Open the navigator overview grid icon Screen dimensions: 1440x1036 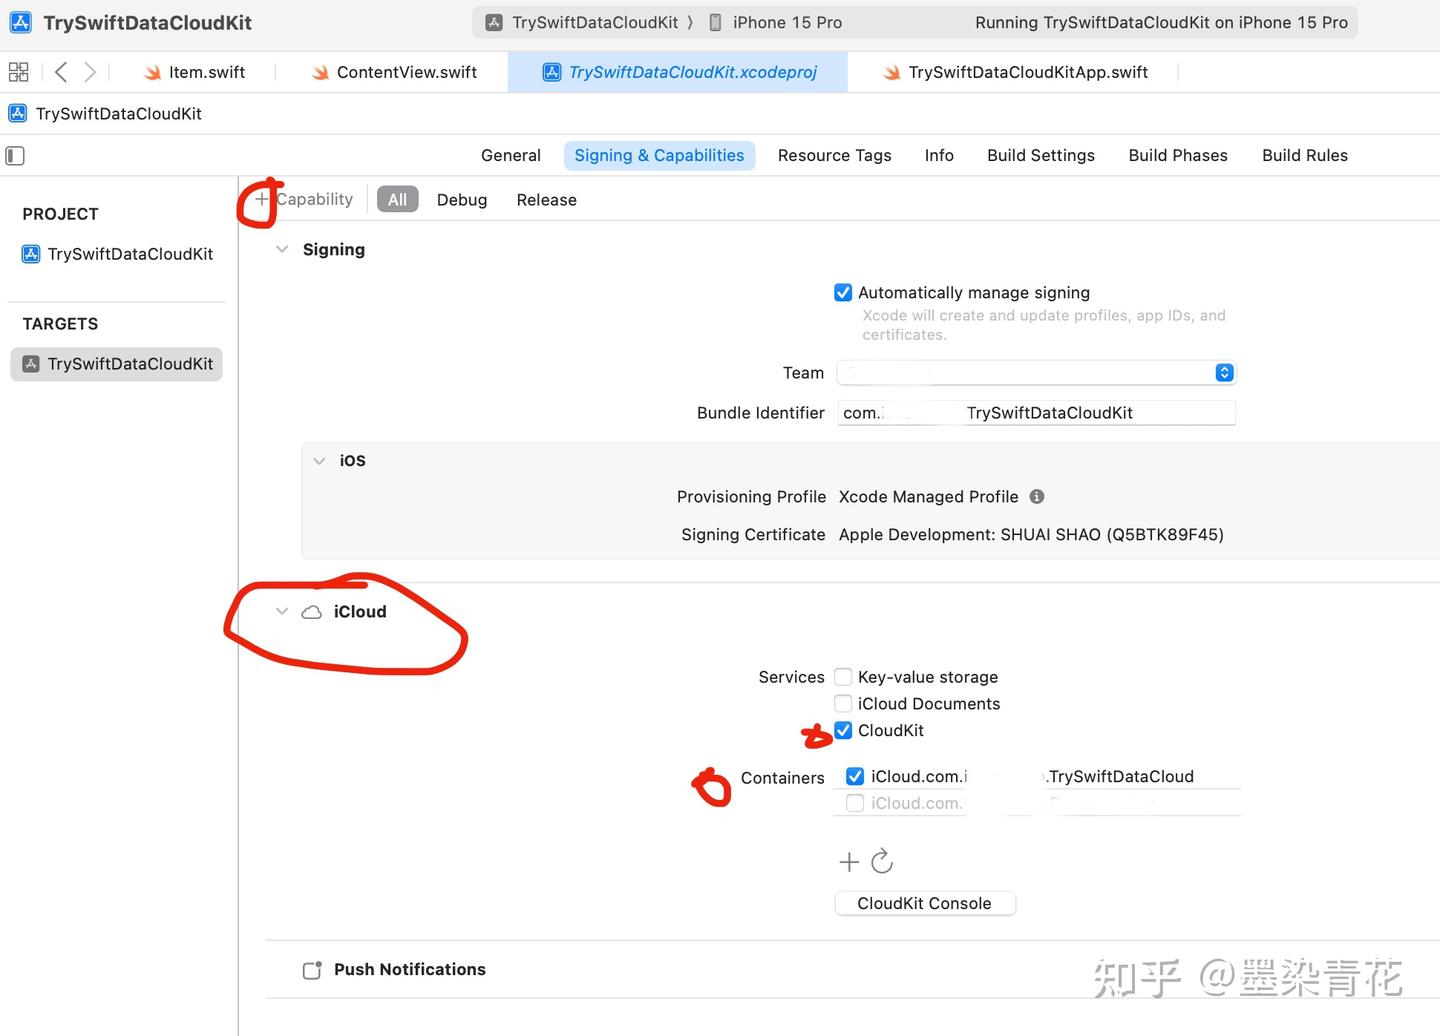click(x=18, y=71)
